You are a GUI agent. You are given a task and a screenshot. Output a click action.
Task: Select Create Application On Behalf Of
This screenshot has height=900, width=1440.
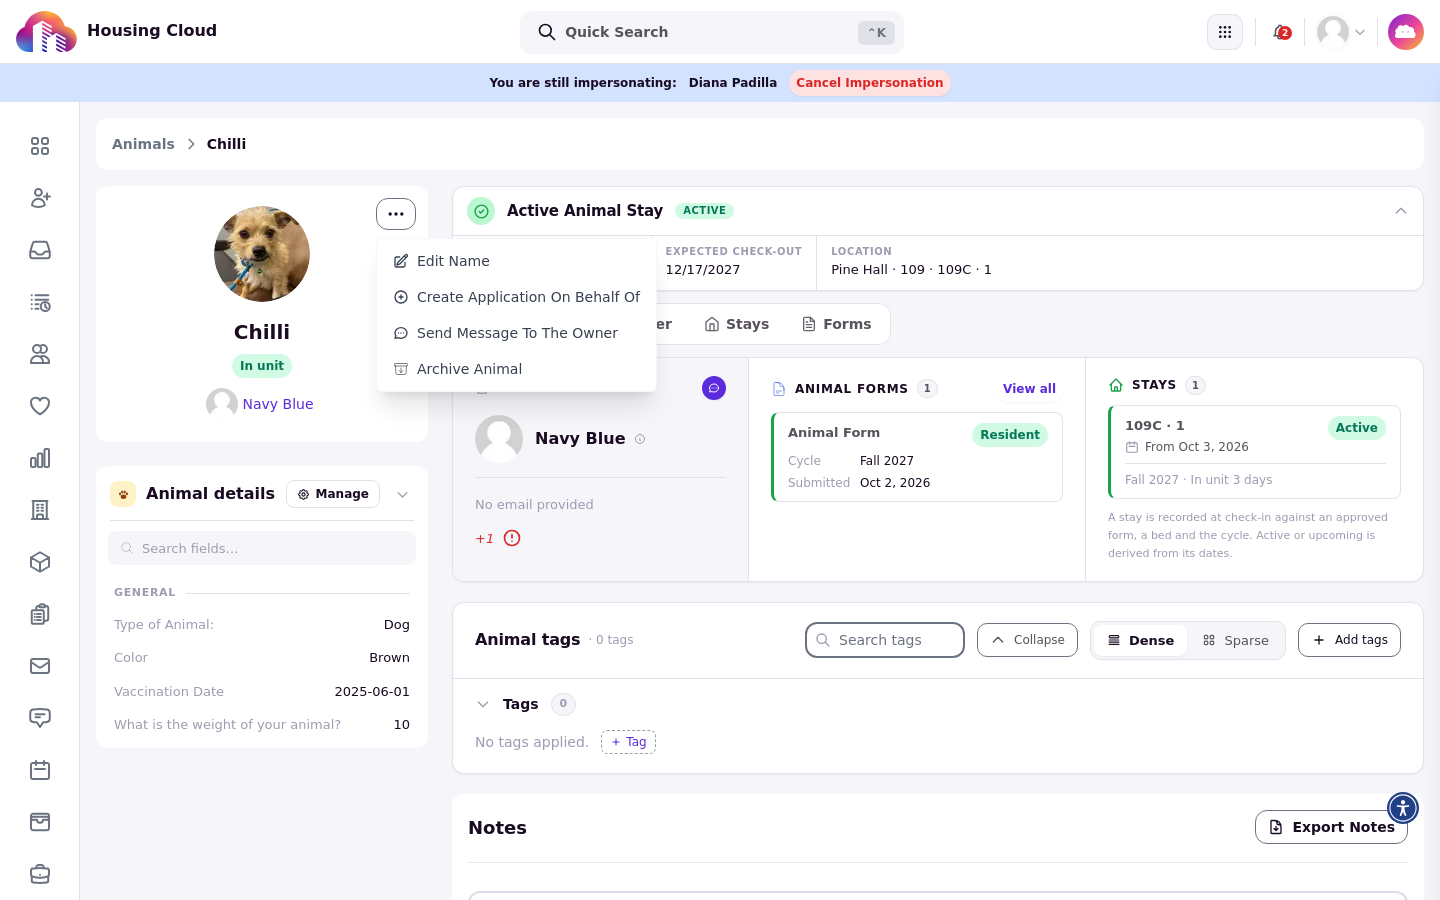coord(516,297)
